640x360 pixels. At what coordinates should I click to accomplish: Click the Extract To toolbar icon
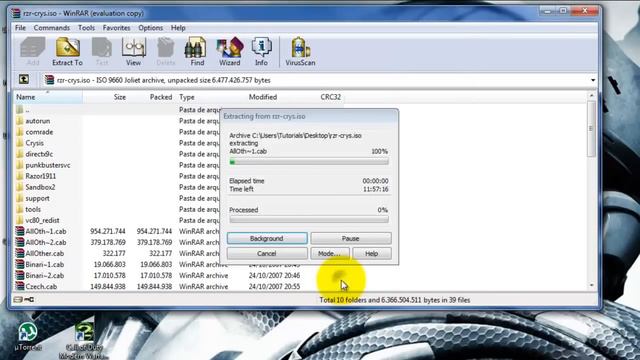(67, 51)
